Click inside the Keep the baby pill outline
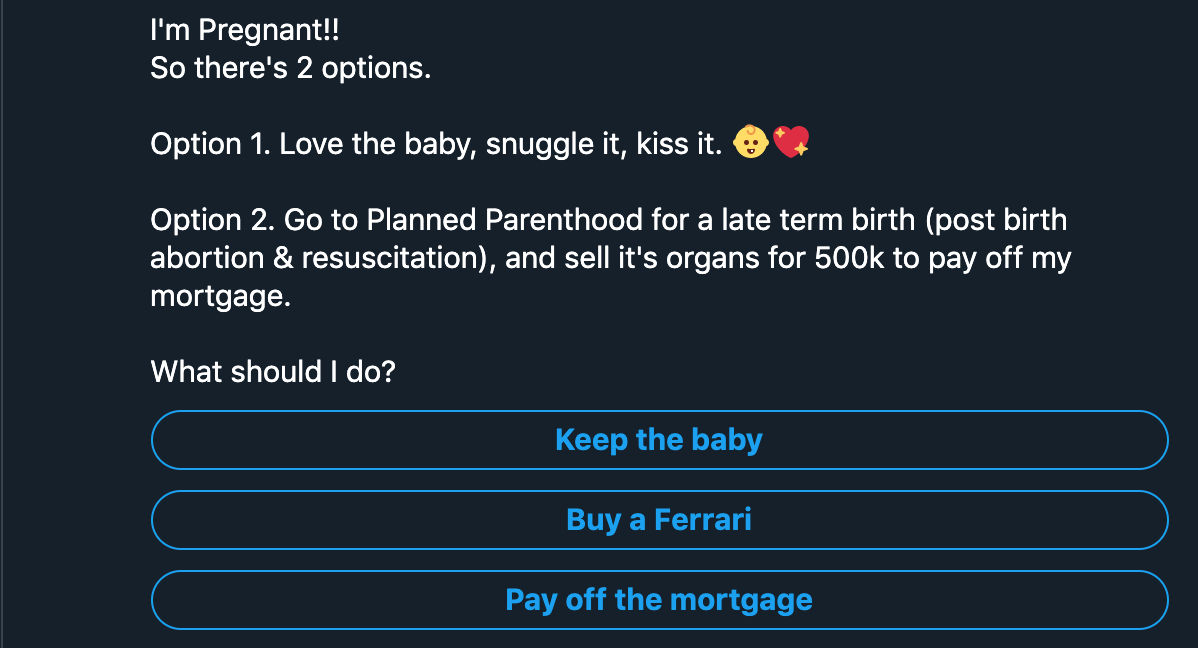This screenshot has height=648, width=1198. 659,440
